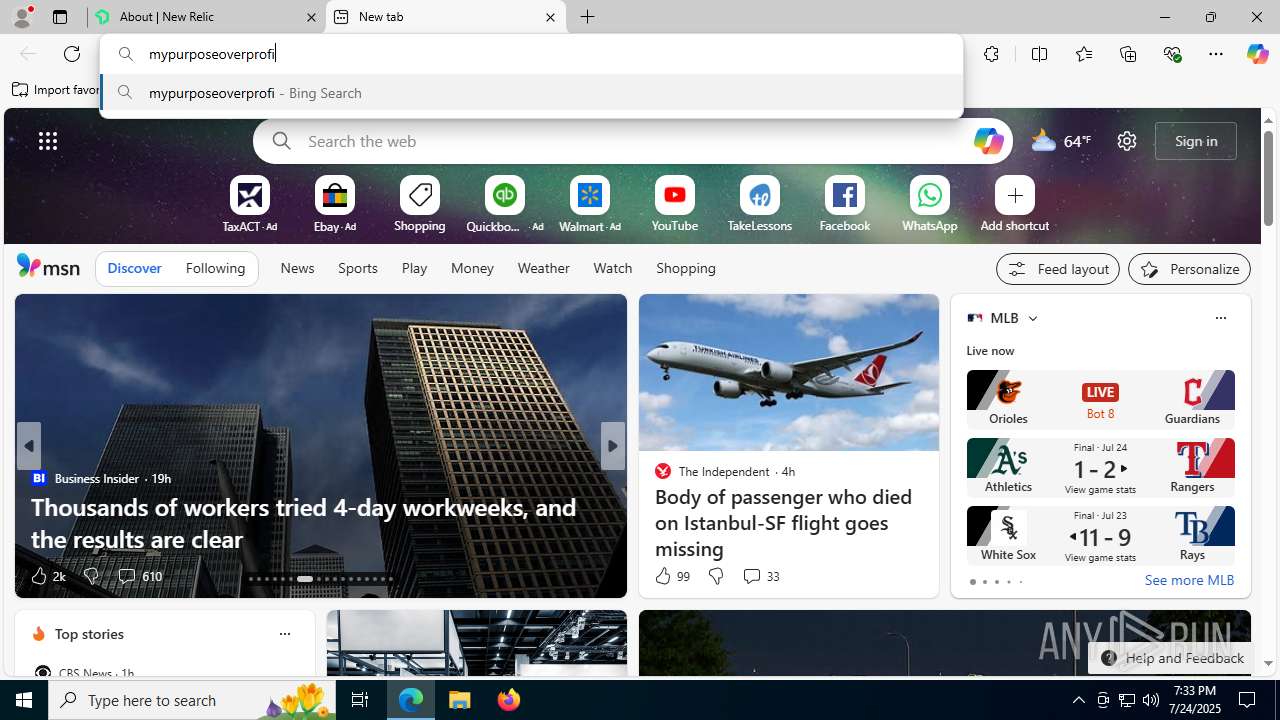Open Help and Feedback
1280x720 pixels.
[1172, 658]
